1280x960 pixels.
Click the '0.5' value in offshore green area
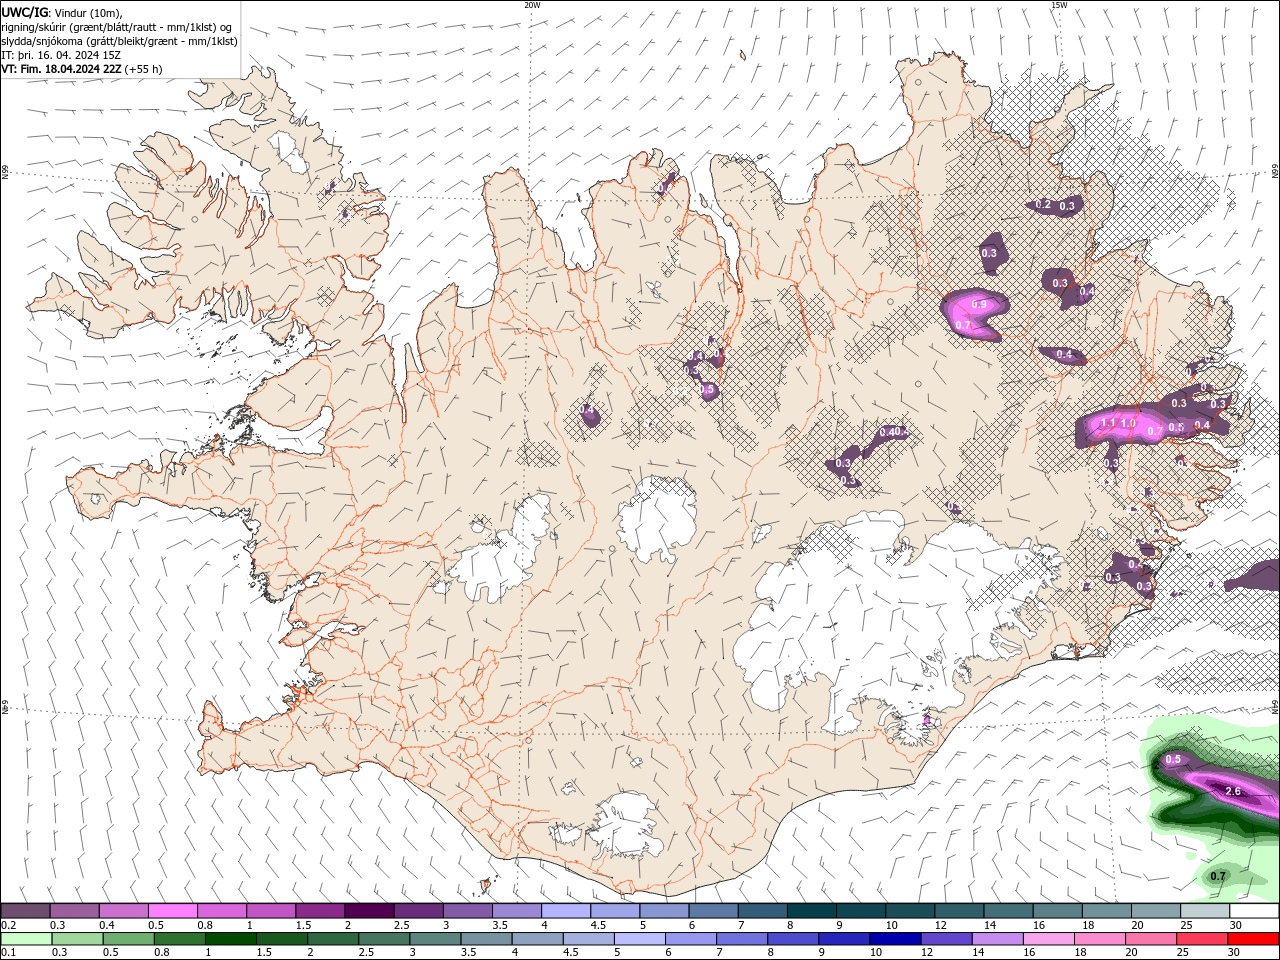1173,759
